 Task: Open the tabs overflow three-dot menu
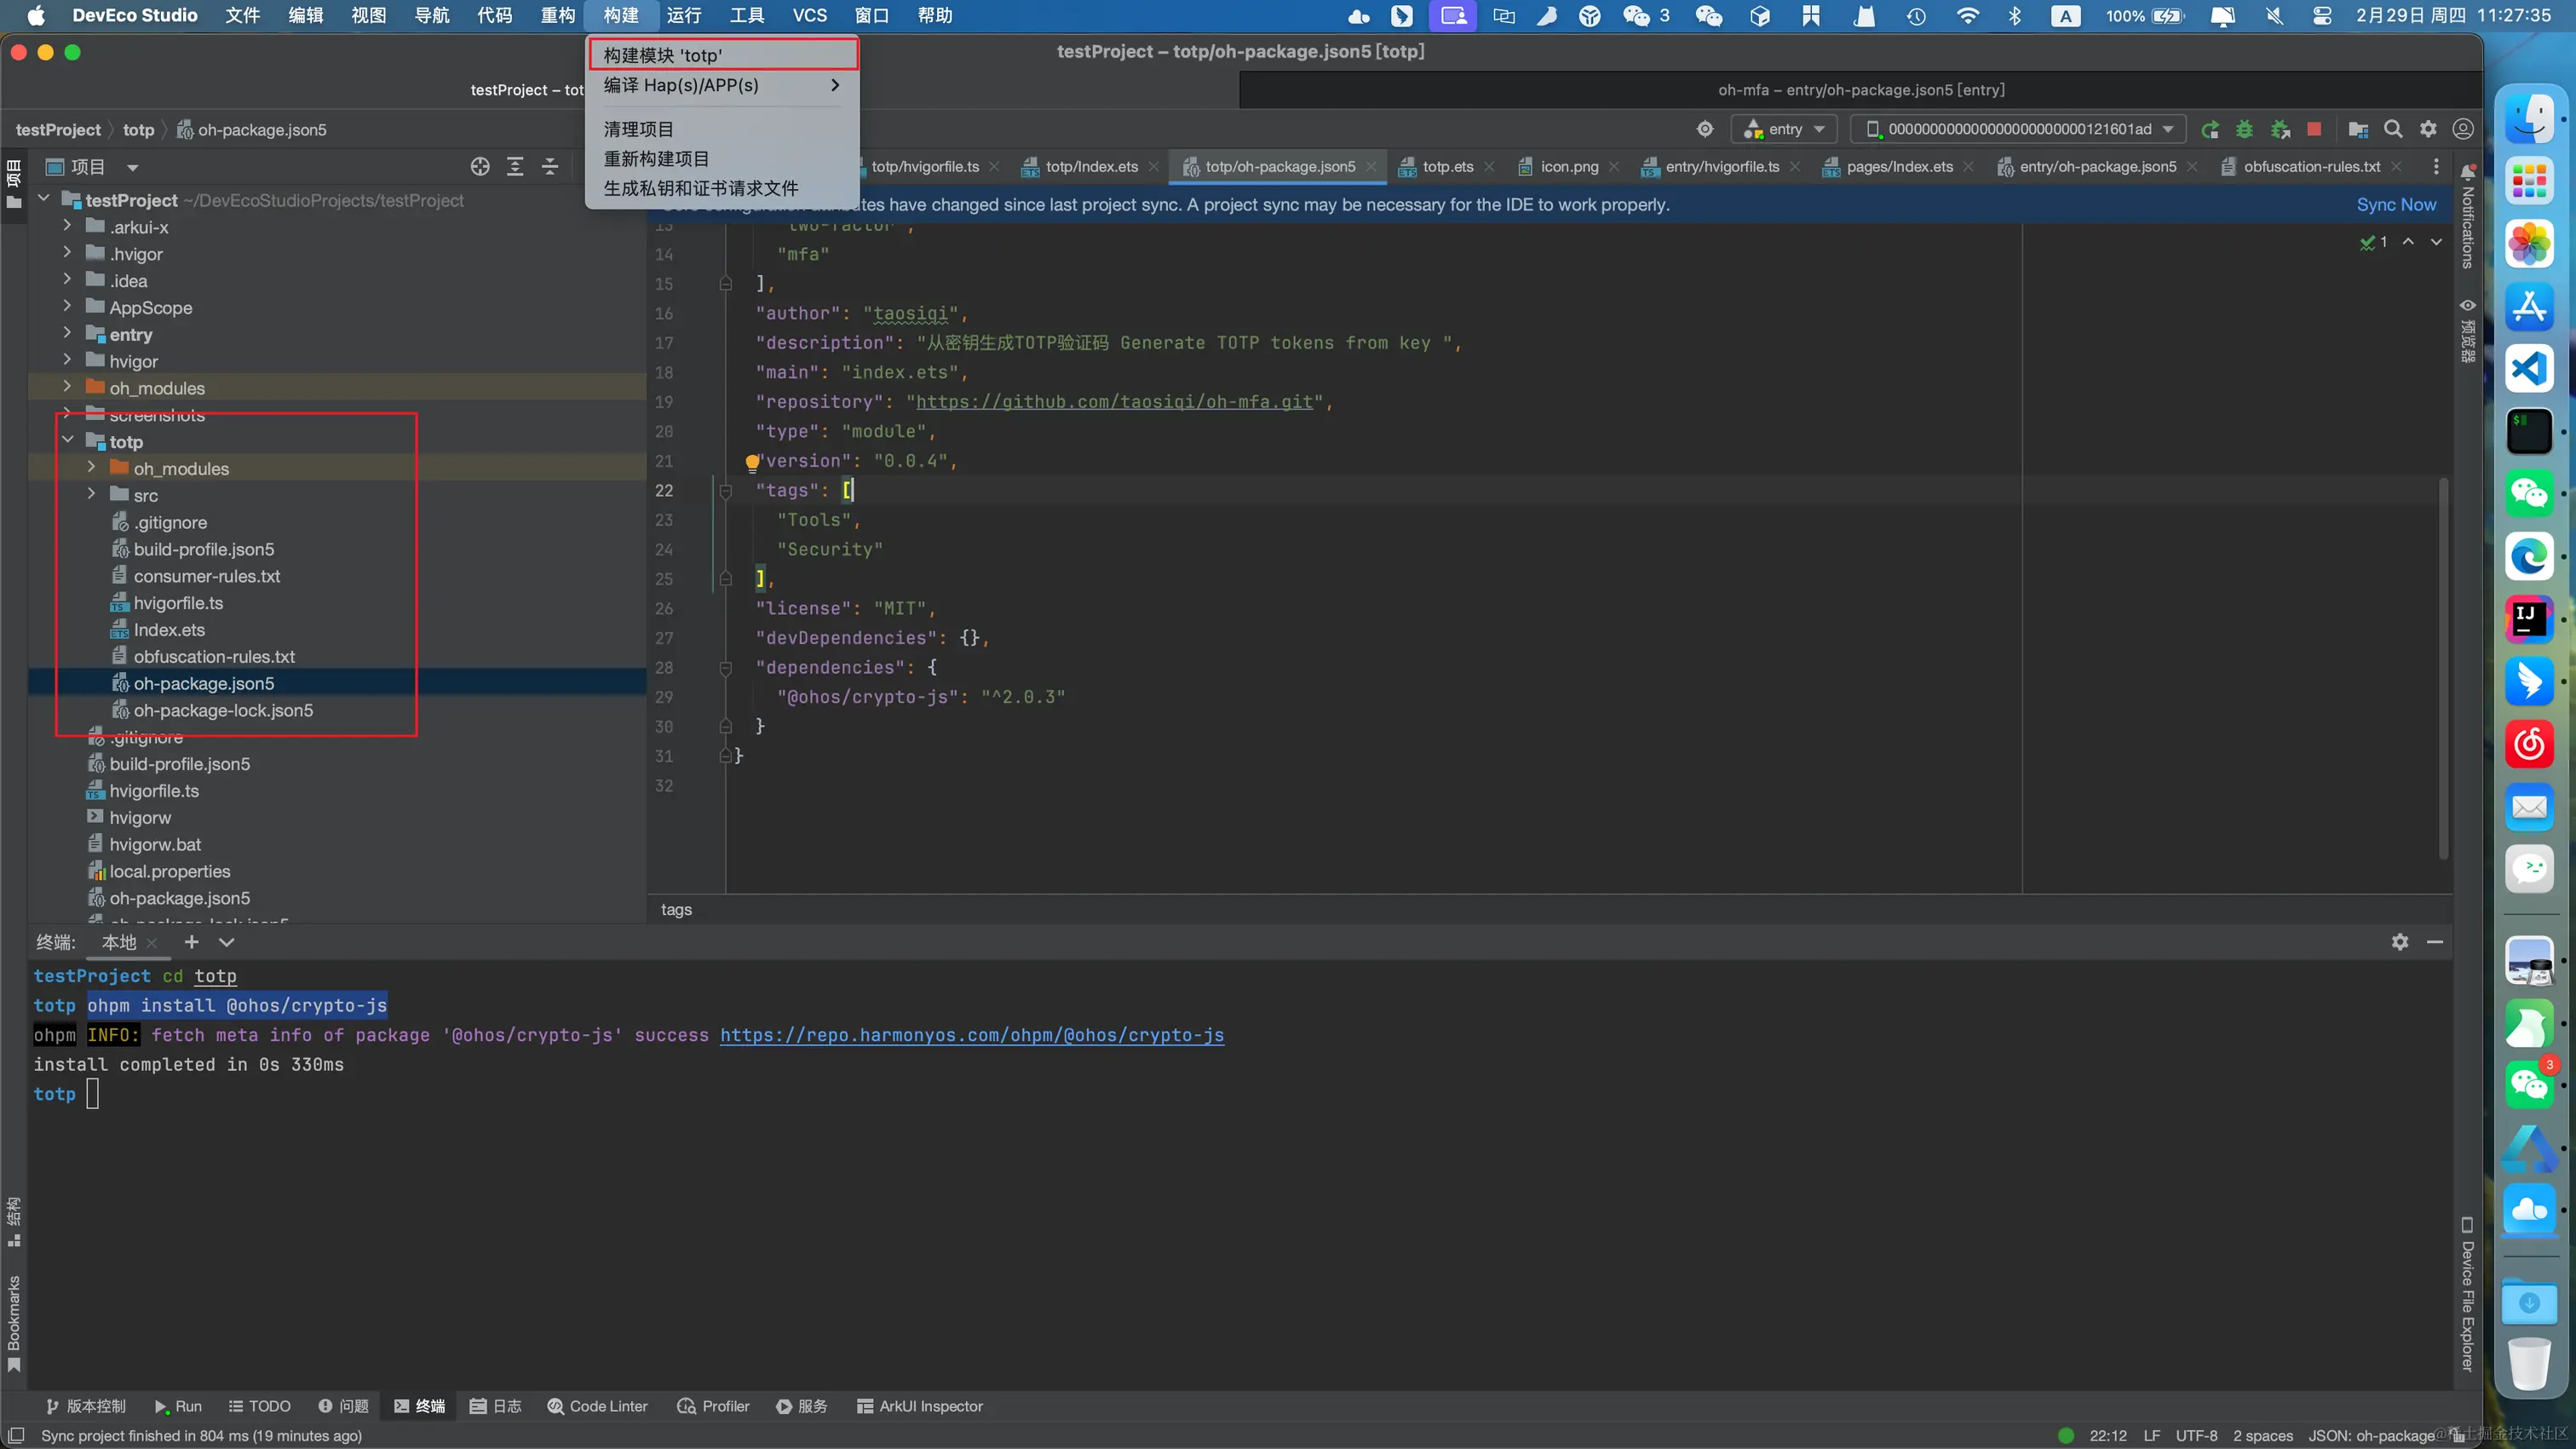pos(2436,167)
